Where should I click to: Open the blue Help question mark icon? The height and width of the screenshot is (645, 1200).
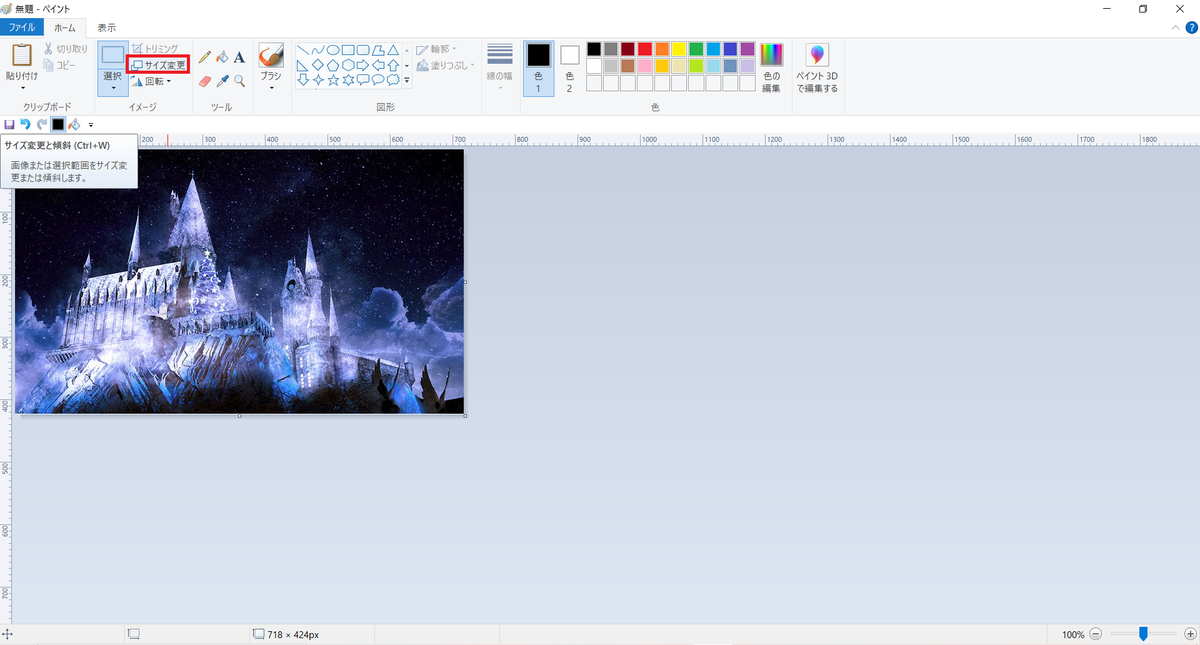(x=1191, y=28)
